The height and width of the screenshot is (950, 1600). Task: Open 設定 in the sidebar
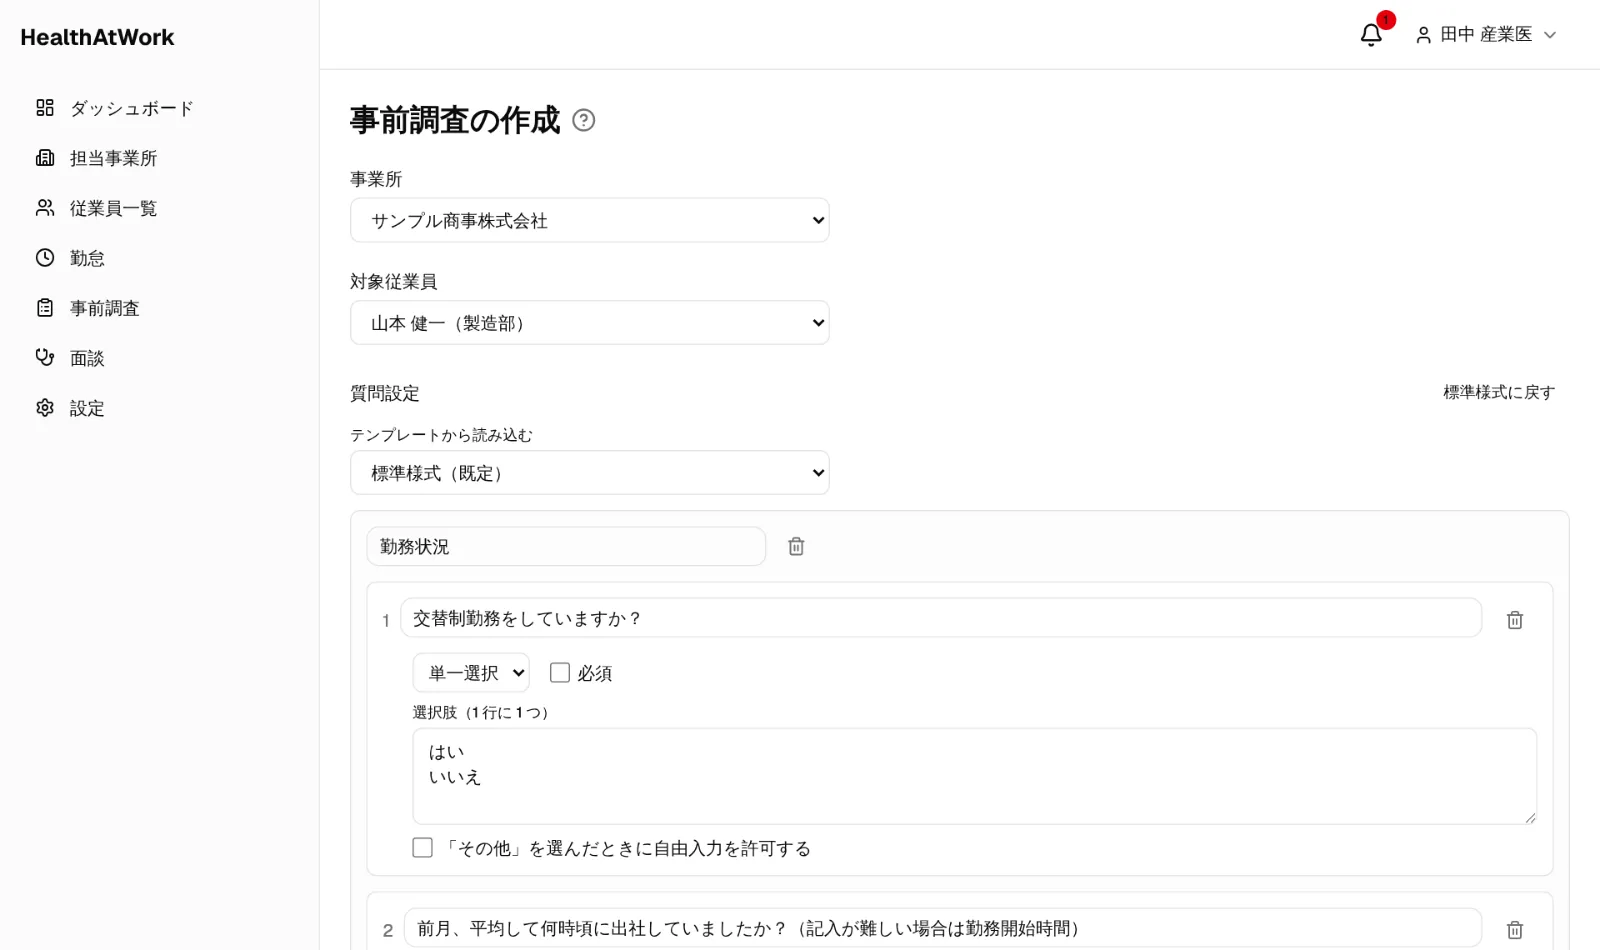point(88,408)
